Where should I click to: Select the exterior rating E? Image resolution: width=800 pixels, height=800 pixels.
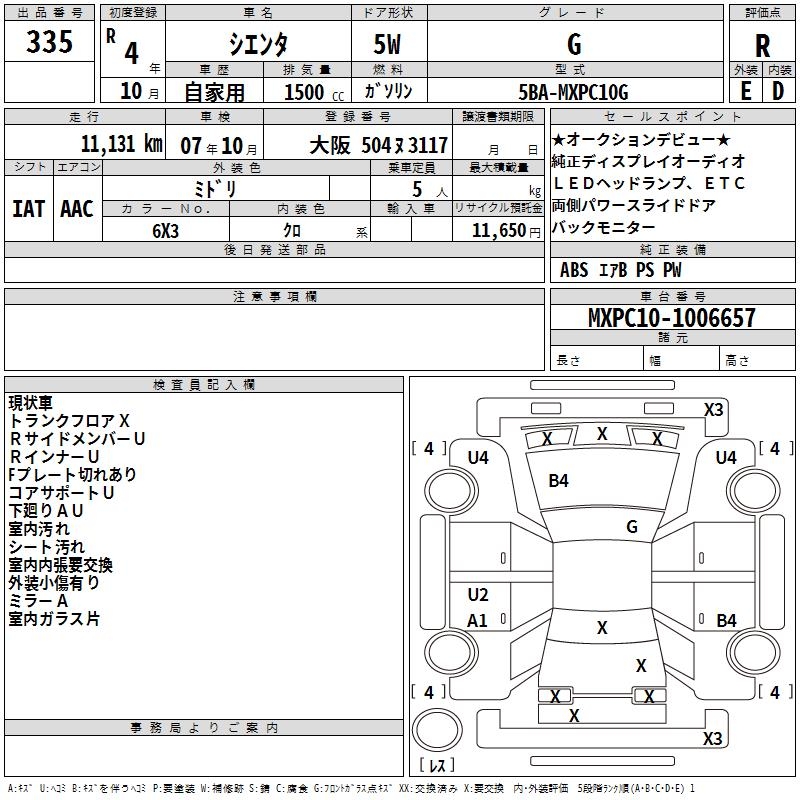click(x=745, y=91)
